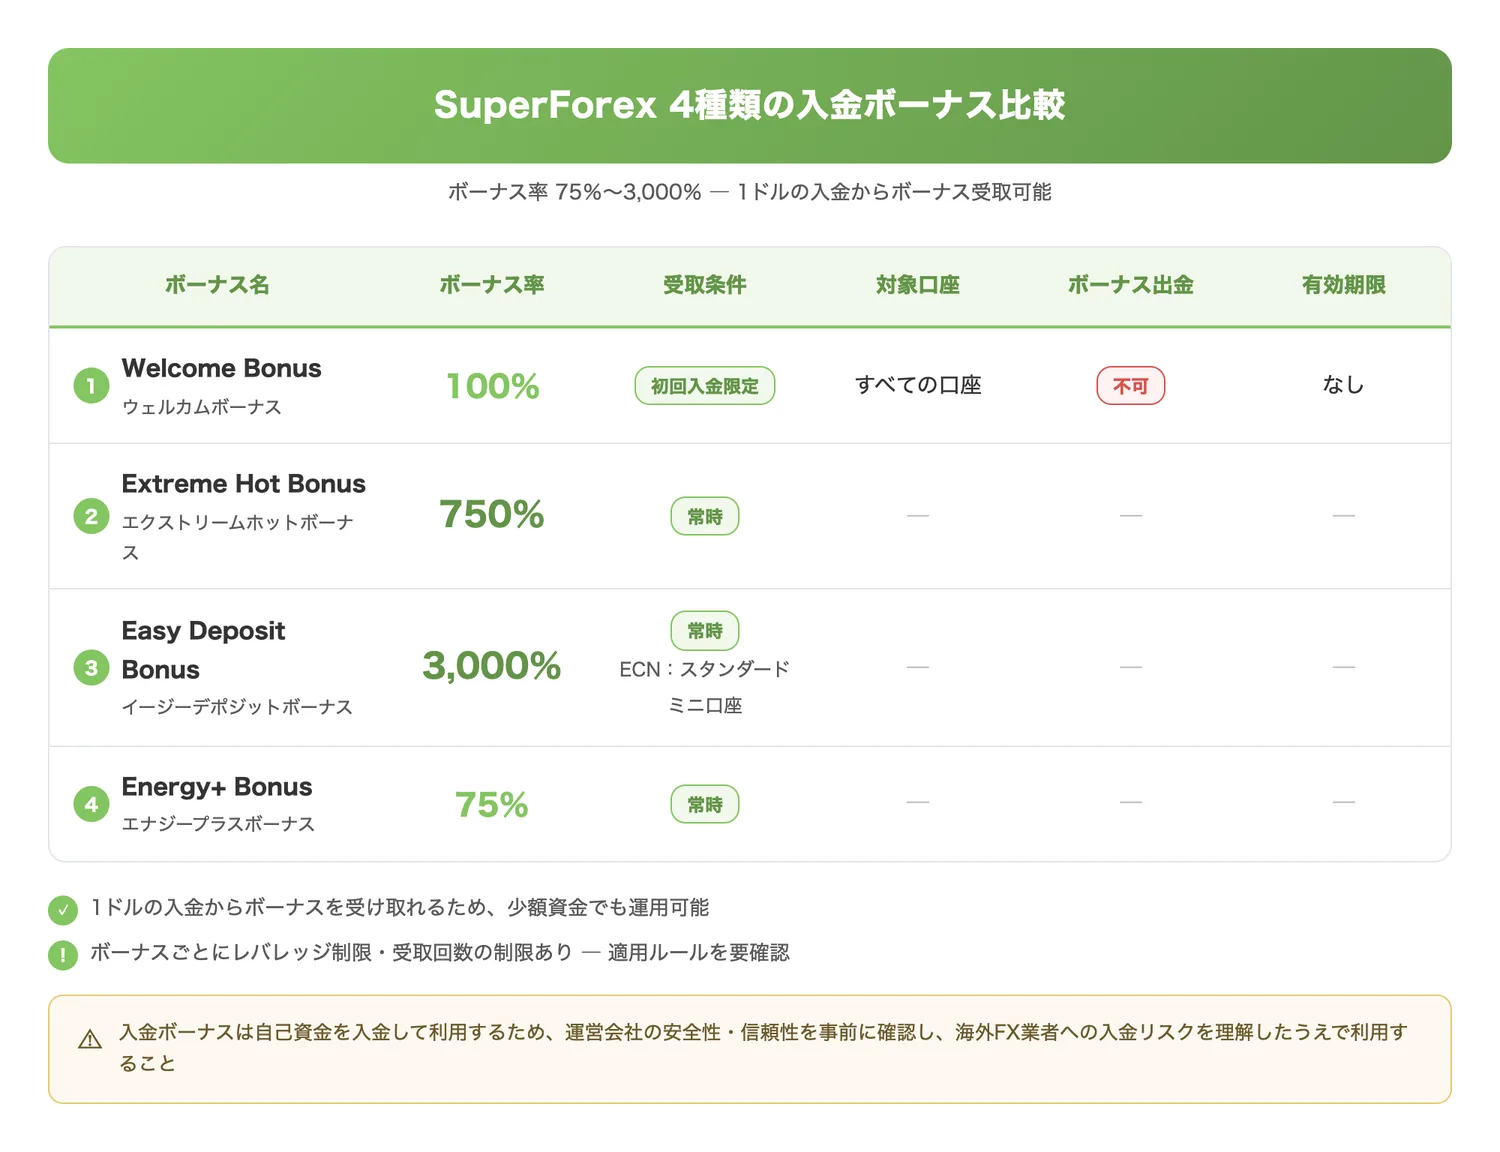Viewport: 1500px width, 1152px height.
Task: Click the ウェルカムボーナス subtitle
Action: click(x=202, y=407)
